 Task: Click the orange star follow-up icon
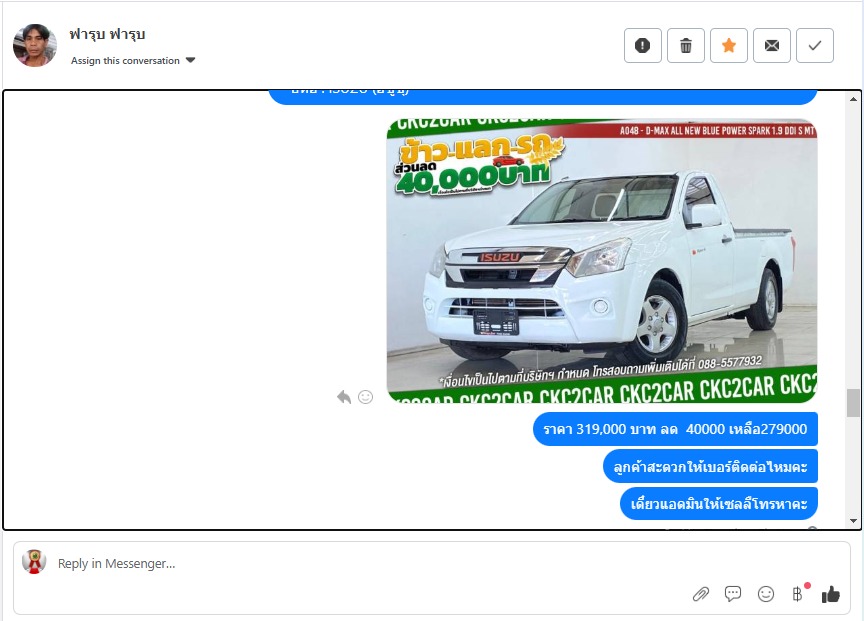coord(729,45)
